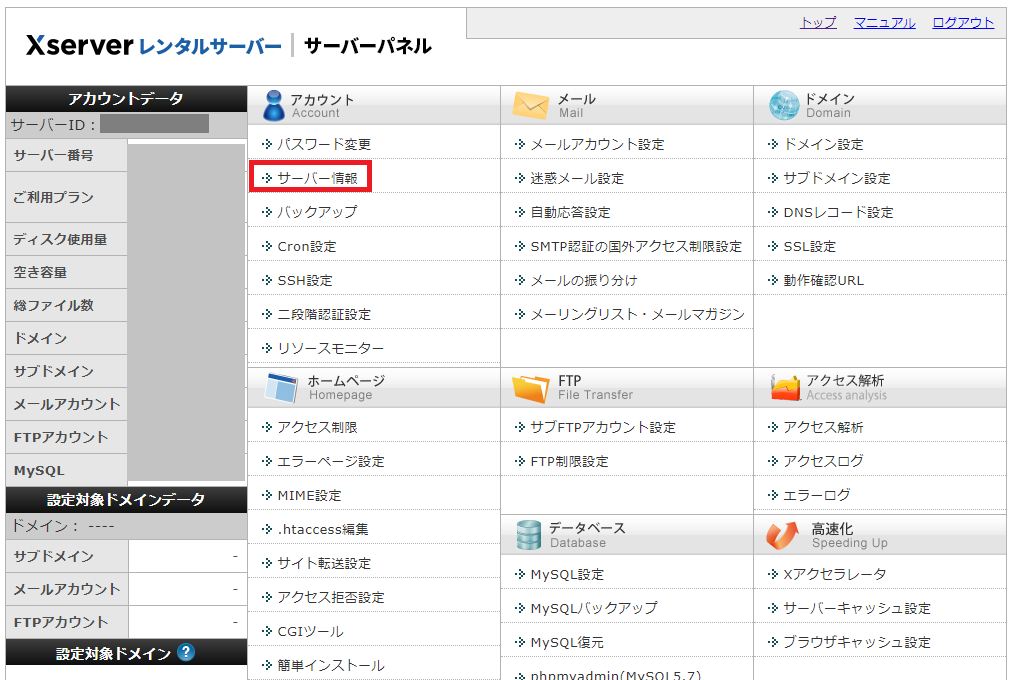Open MIME設定

[x=309, y=496]
